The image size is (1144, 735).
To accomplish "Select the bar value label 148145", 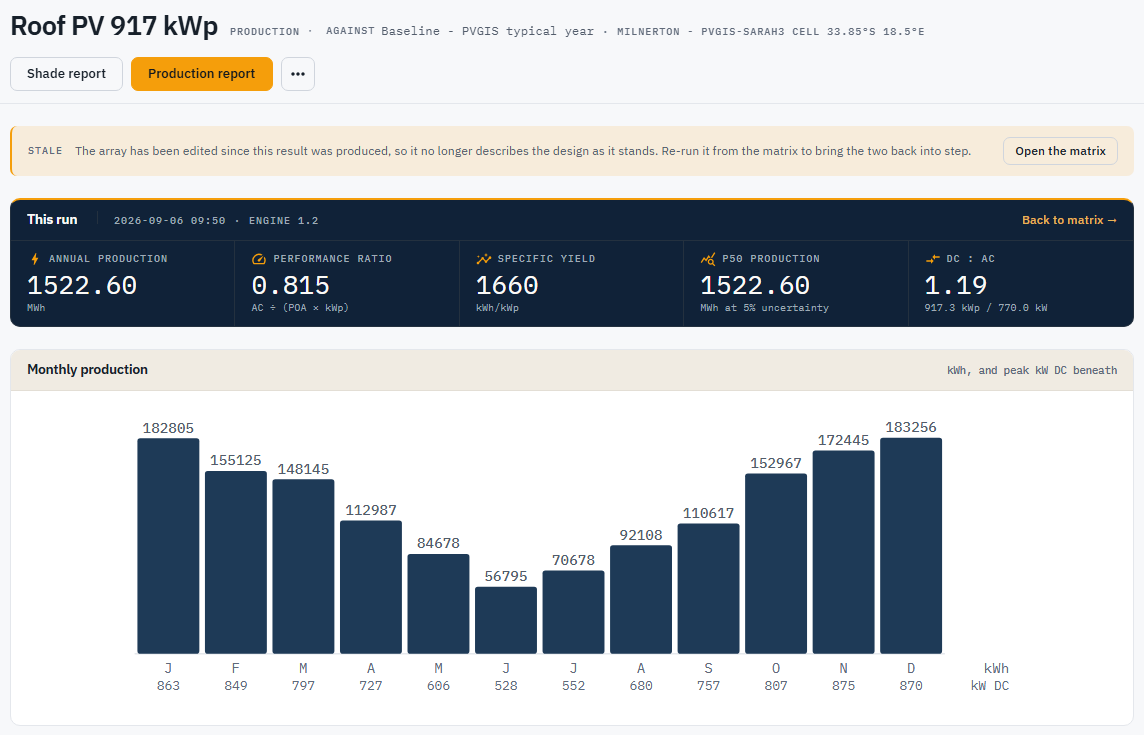I will tap(303, 469).
